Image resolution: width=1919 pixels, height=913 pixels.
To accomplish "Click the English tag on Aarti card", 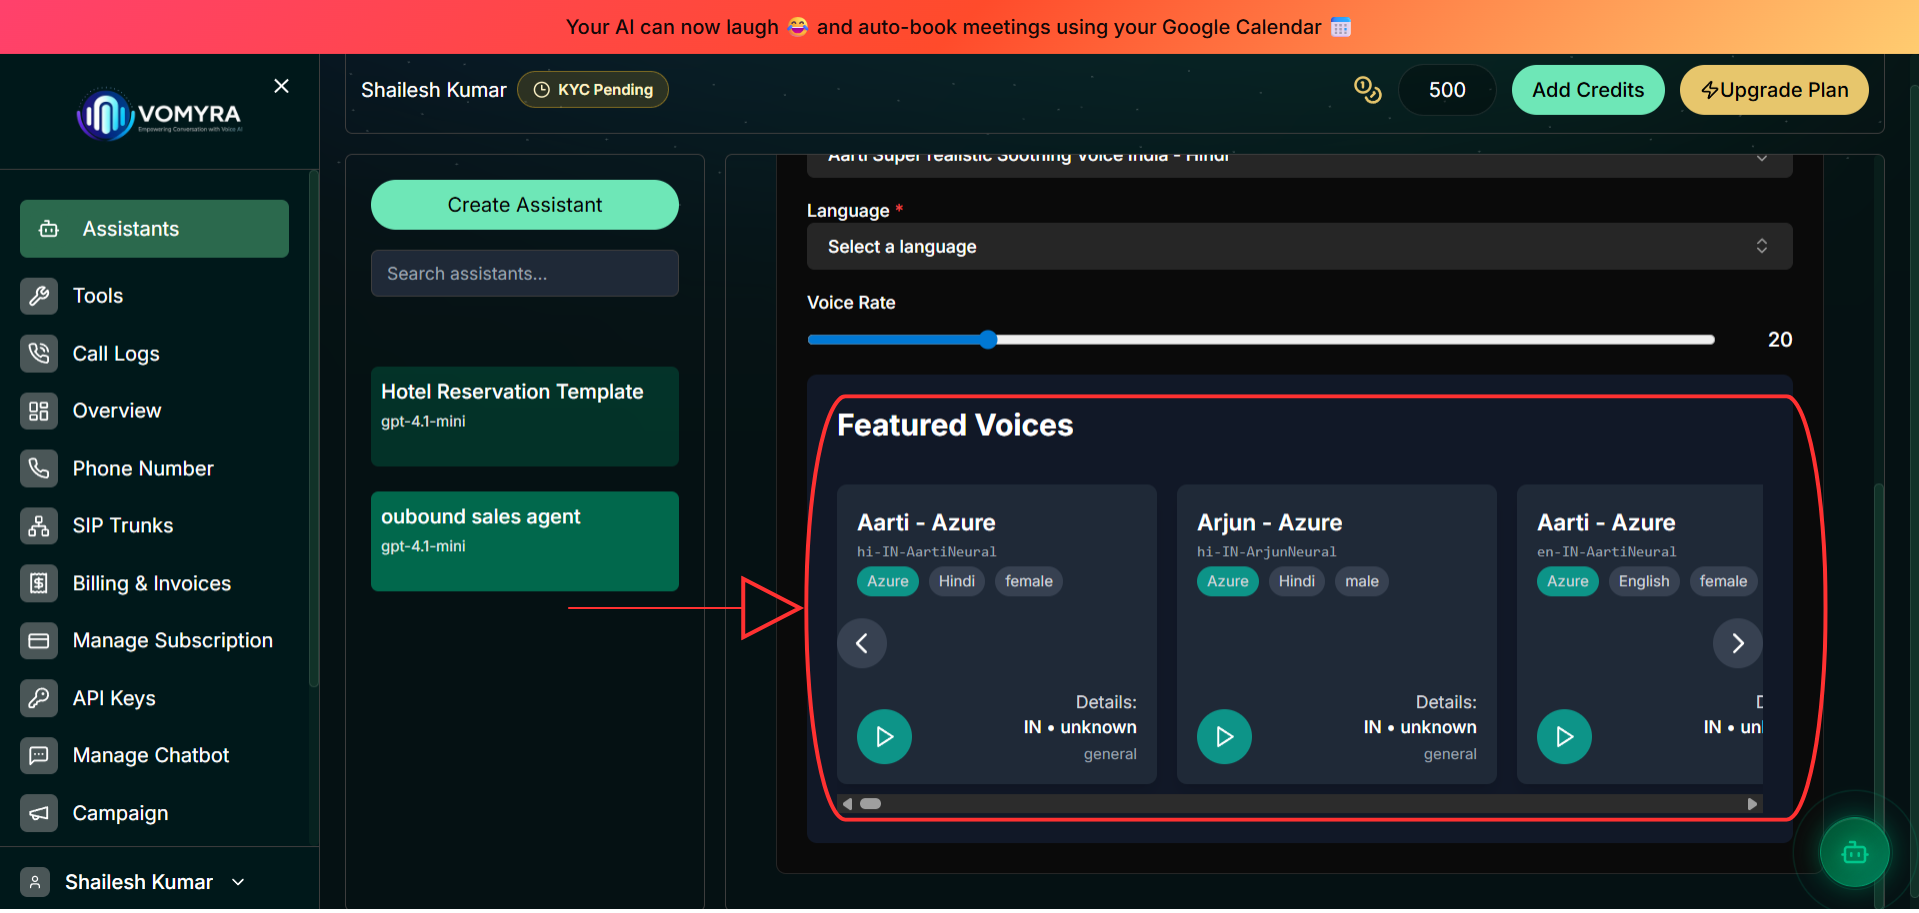I will pyautogui.click(x=1644, y=581).
